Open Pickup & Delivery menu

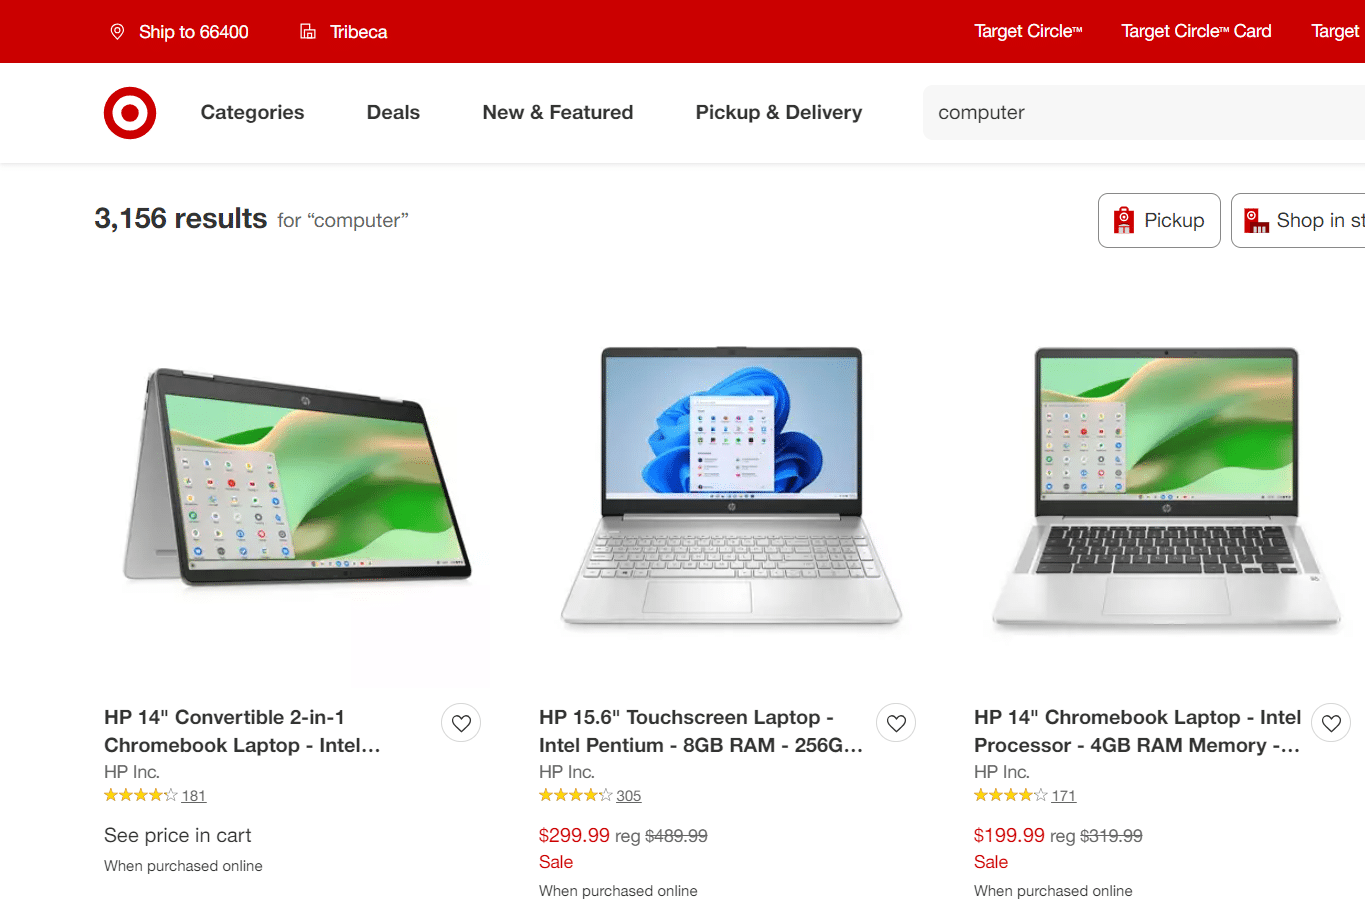[779, 113]
